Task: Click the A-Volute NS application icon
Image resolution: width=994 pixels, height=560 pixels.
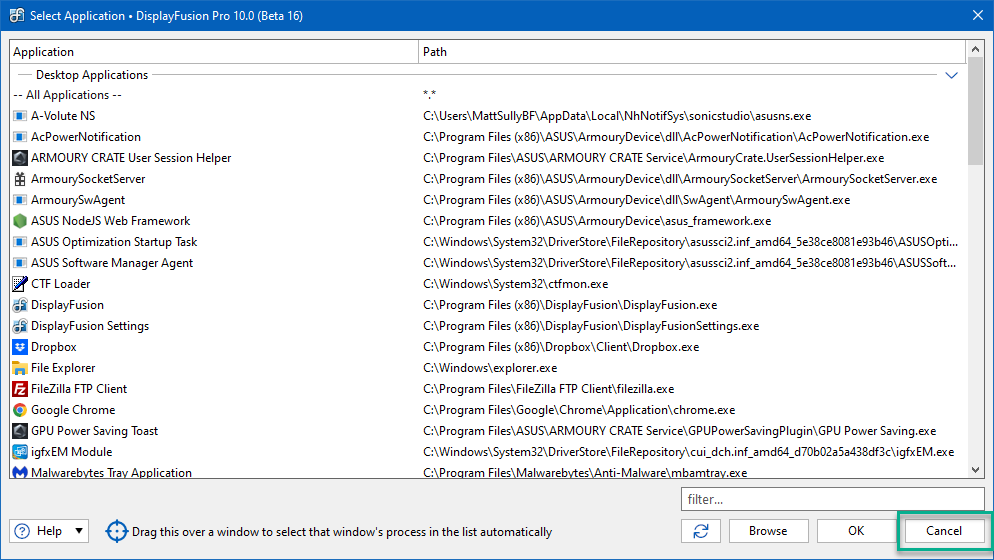Action: [20, 116]
